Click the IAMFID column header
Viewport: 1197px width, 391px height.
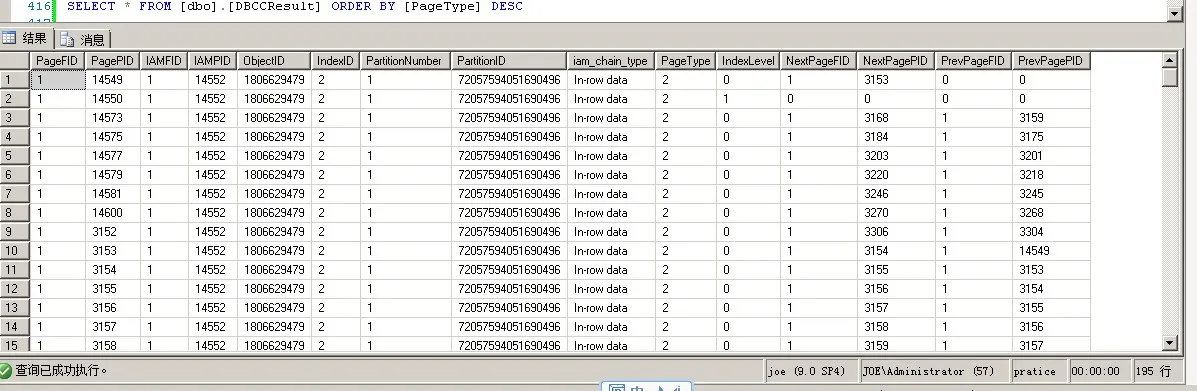pos(164,61)
